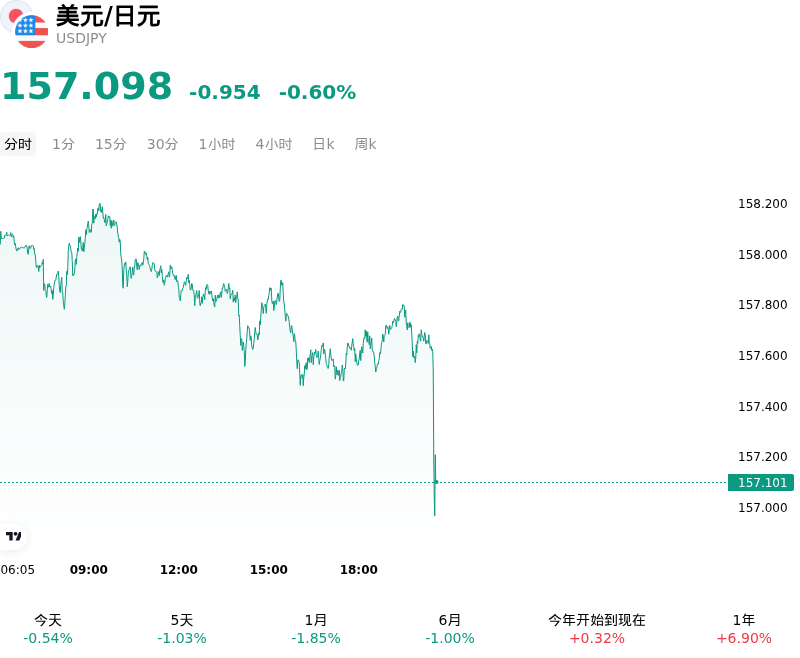This screenshot has height=658, width=800.
Task: Switch to the 15分 chart interval
Action: (111, 144)
